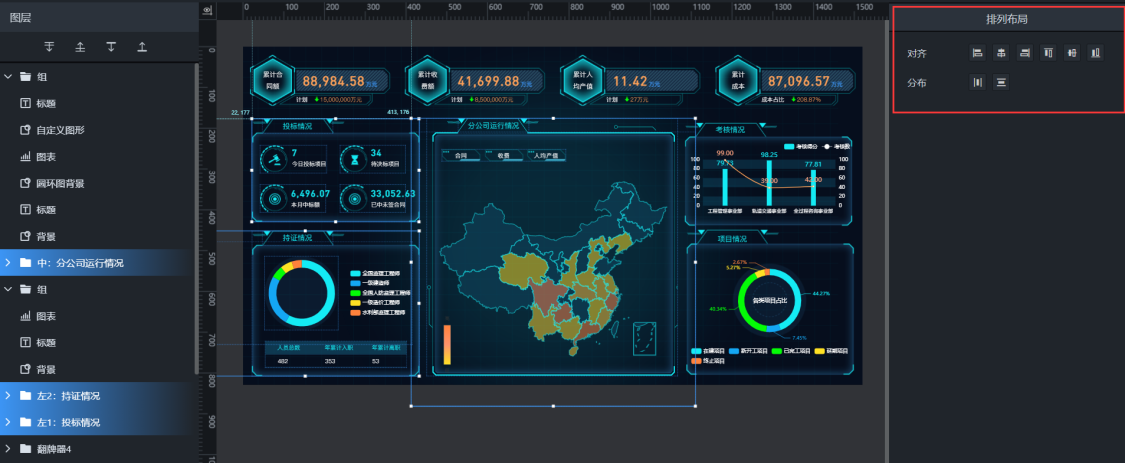
Task: Select the 自定义图形 layer
Action: 60,130
